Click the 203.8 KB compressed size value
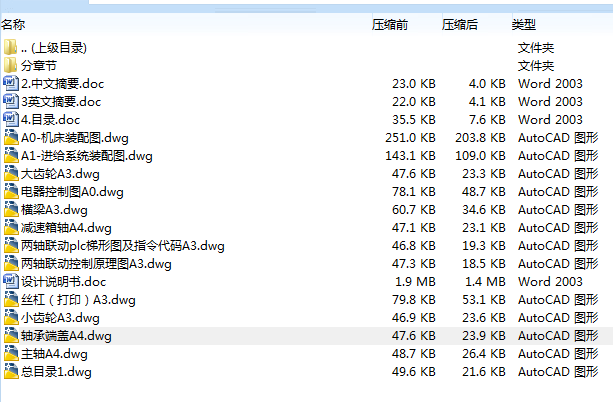 coord(480,138)
